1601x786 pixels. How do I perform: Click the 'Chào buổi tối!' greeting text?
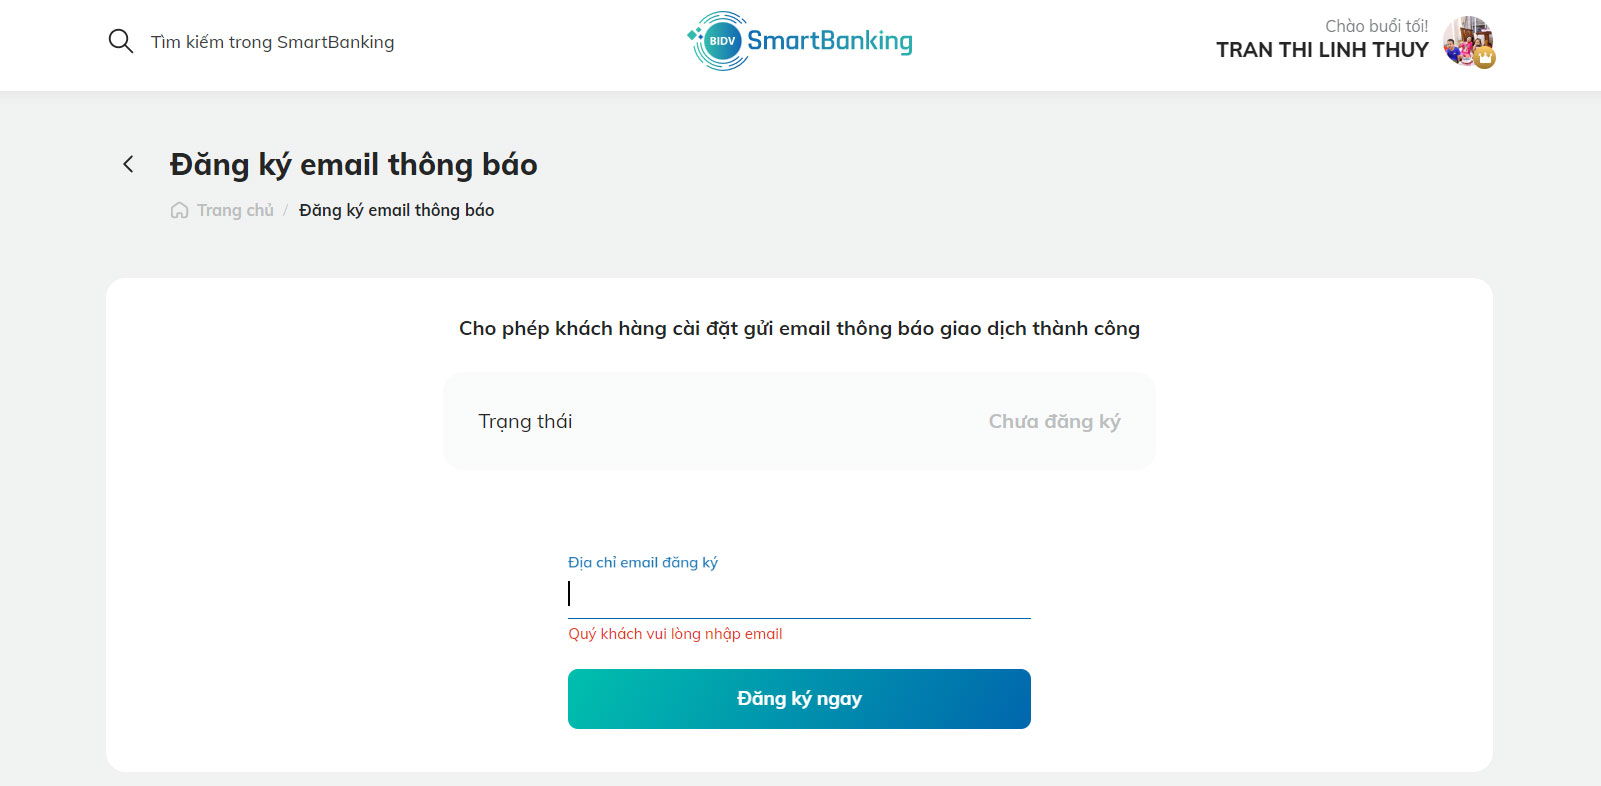pos(1377,26)
